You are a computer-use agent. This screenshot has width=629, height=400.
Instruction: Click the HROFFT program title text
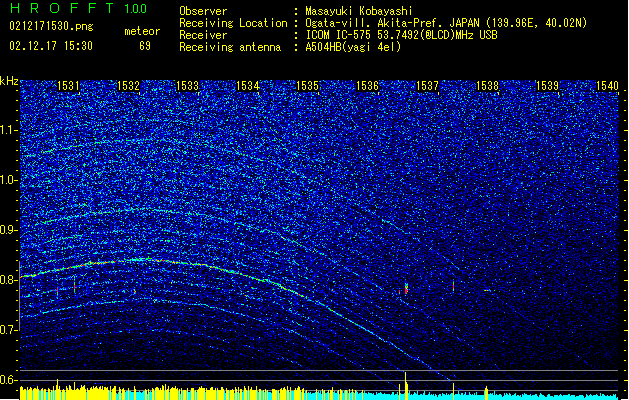[62, 8]
